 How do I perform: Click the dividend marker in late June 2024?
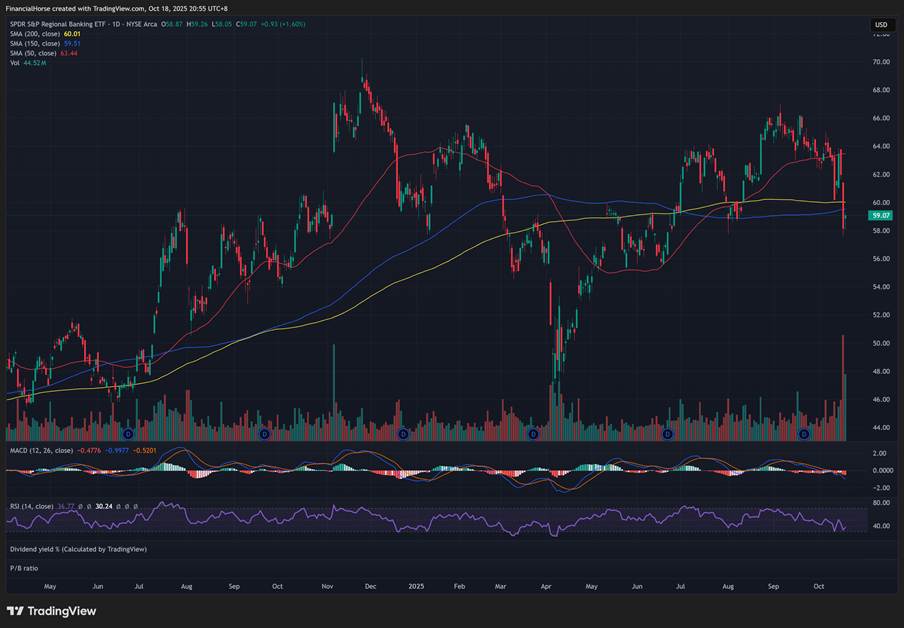[127, 434]
